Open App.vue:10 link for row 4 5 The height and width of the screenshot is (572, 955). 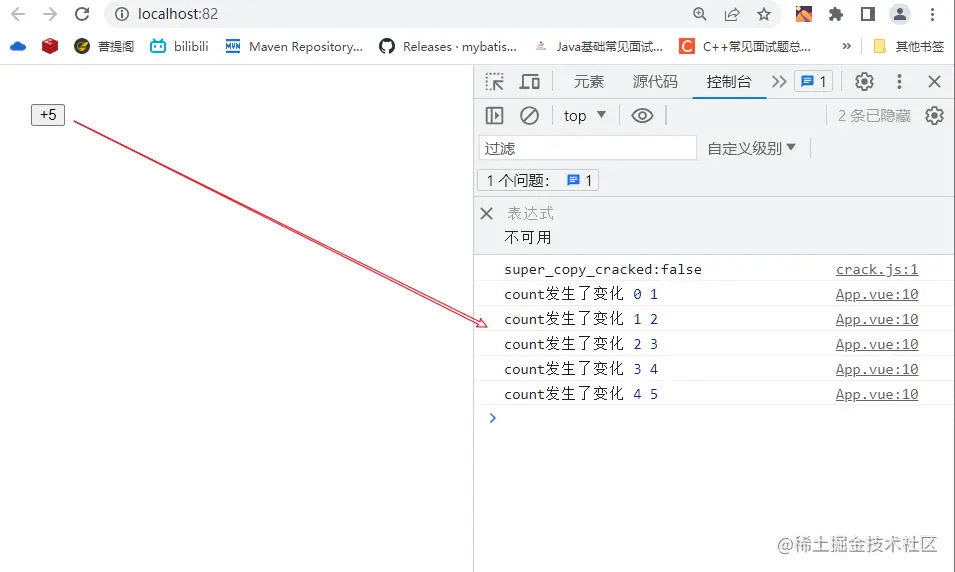(x=877, y=394)
